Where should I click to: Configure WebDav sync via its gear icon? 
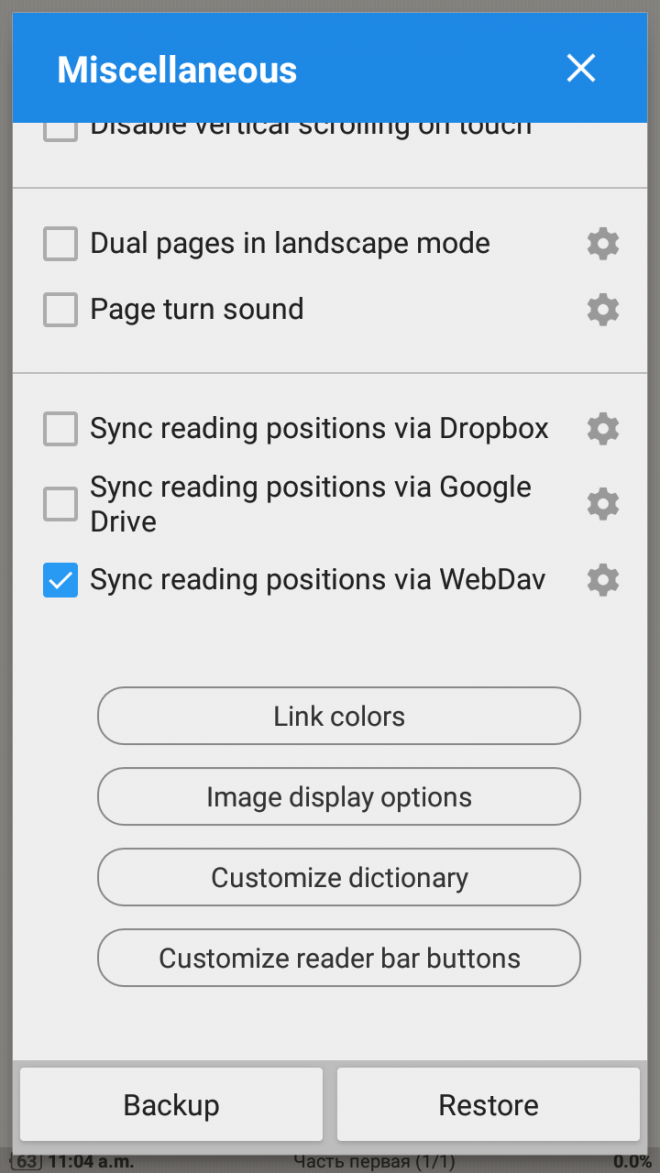pos(603,580)
